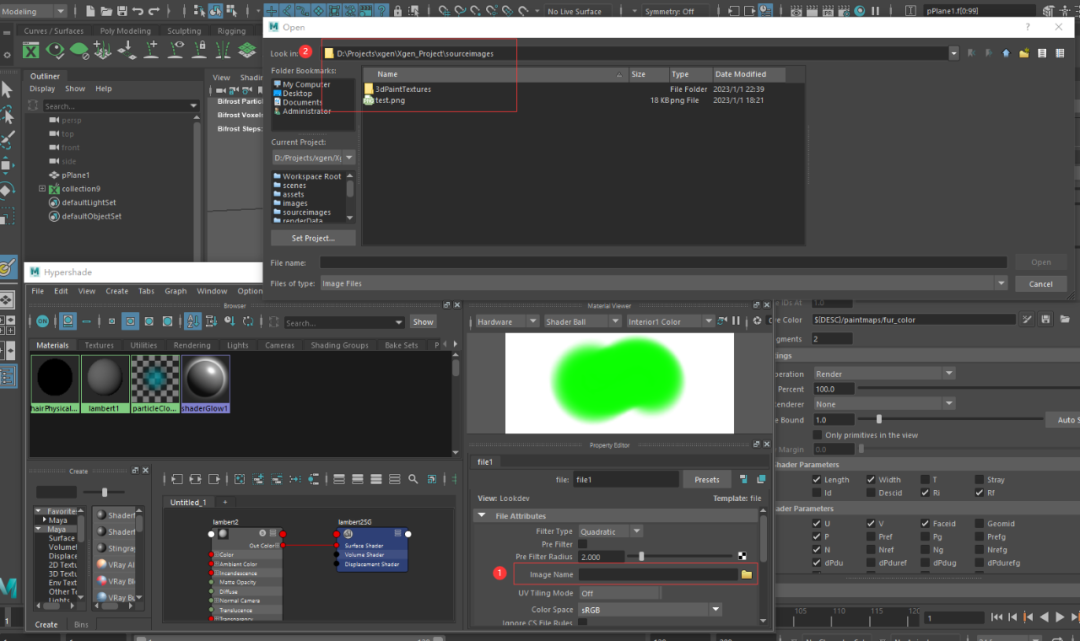This screenshot has width=1080, height=641.
Task: Click the save icon next to fur_color path
Action: tap(1046, 319)
